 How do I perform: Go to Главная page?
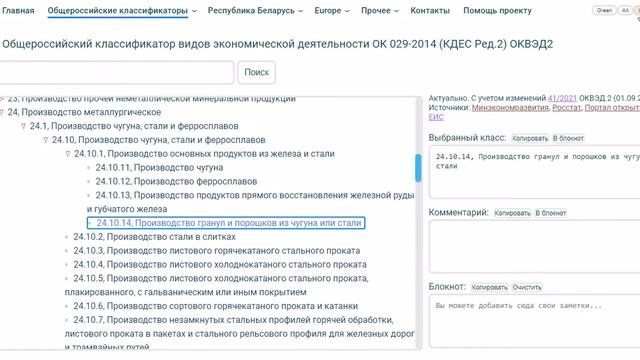click(x=18, y=11)
